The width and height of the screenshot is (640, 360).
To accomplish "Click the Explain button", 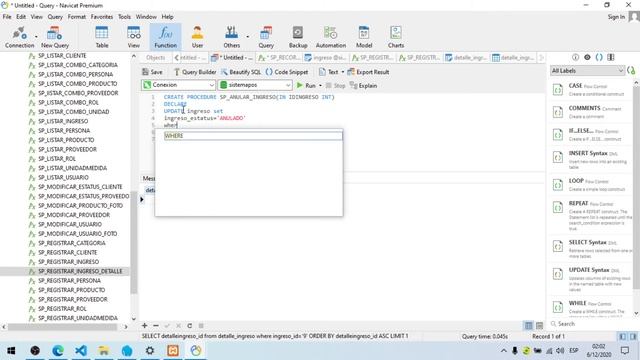I will click(363, 85).
